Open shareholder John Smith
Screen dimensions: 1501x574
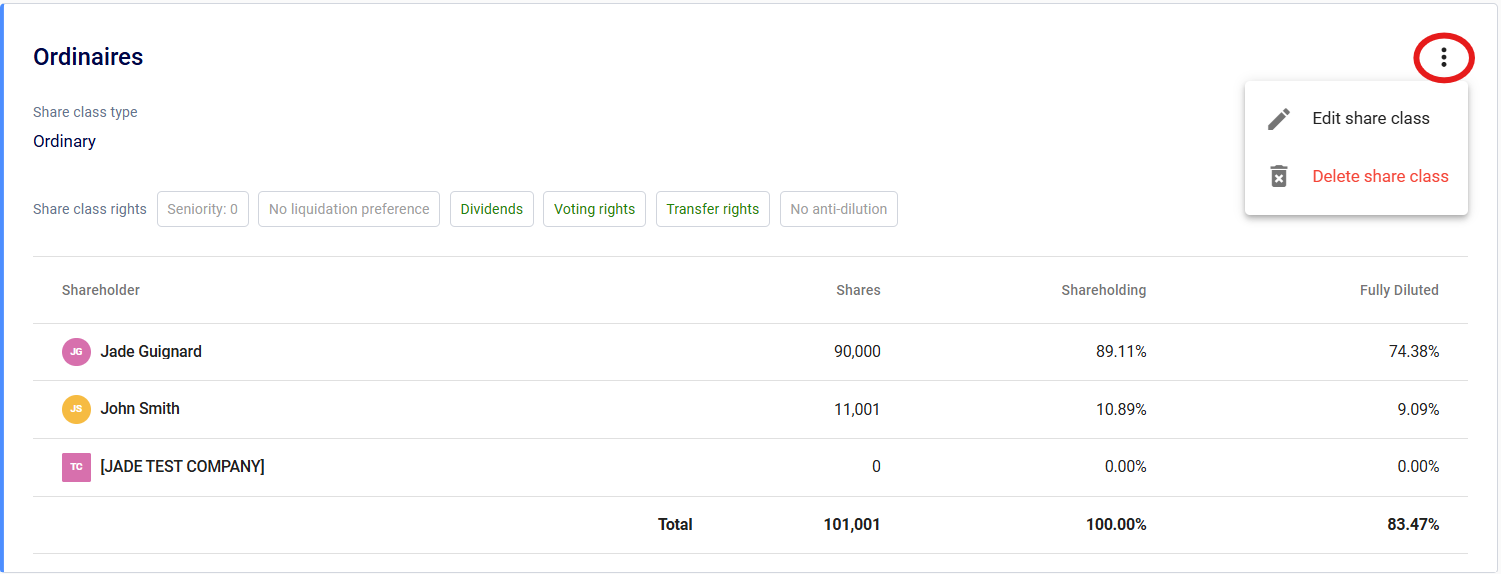point(140,409)
